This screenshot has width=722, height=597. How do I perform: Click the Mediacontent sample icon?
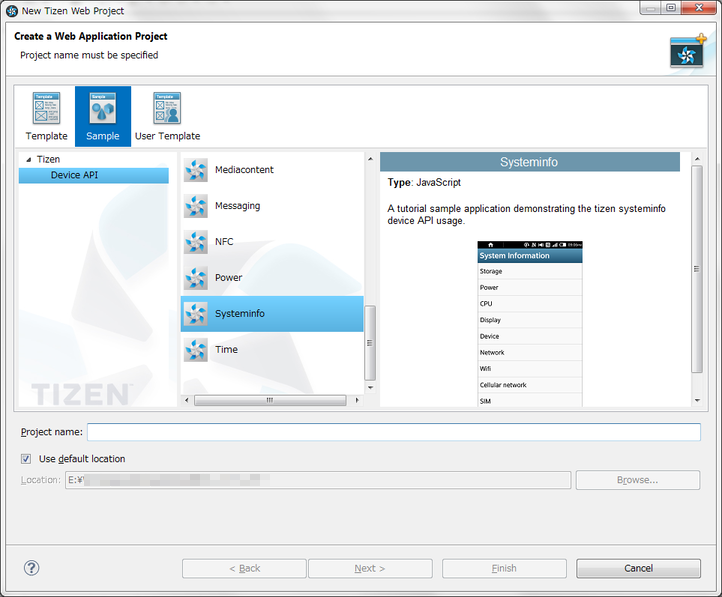point(196,170)
